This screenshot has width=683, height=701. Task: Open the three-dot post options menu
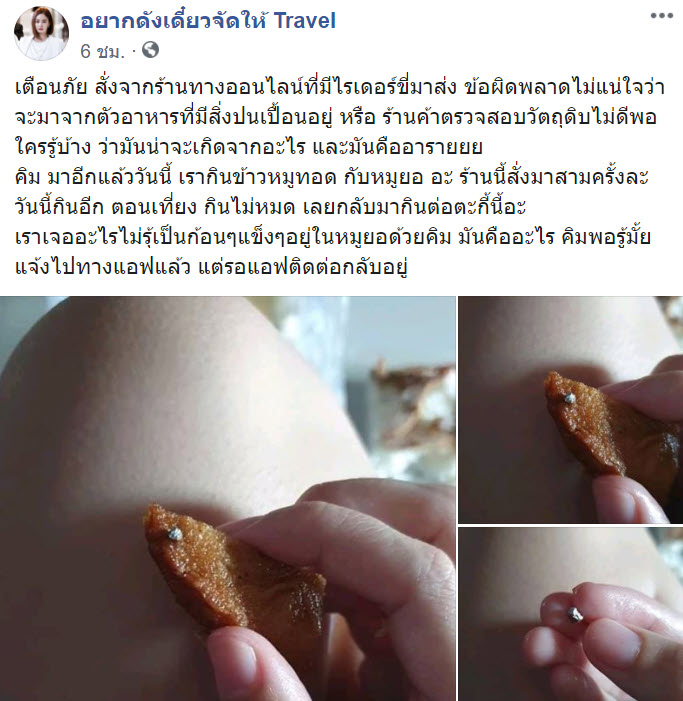coord(662,16)
